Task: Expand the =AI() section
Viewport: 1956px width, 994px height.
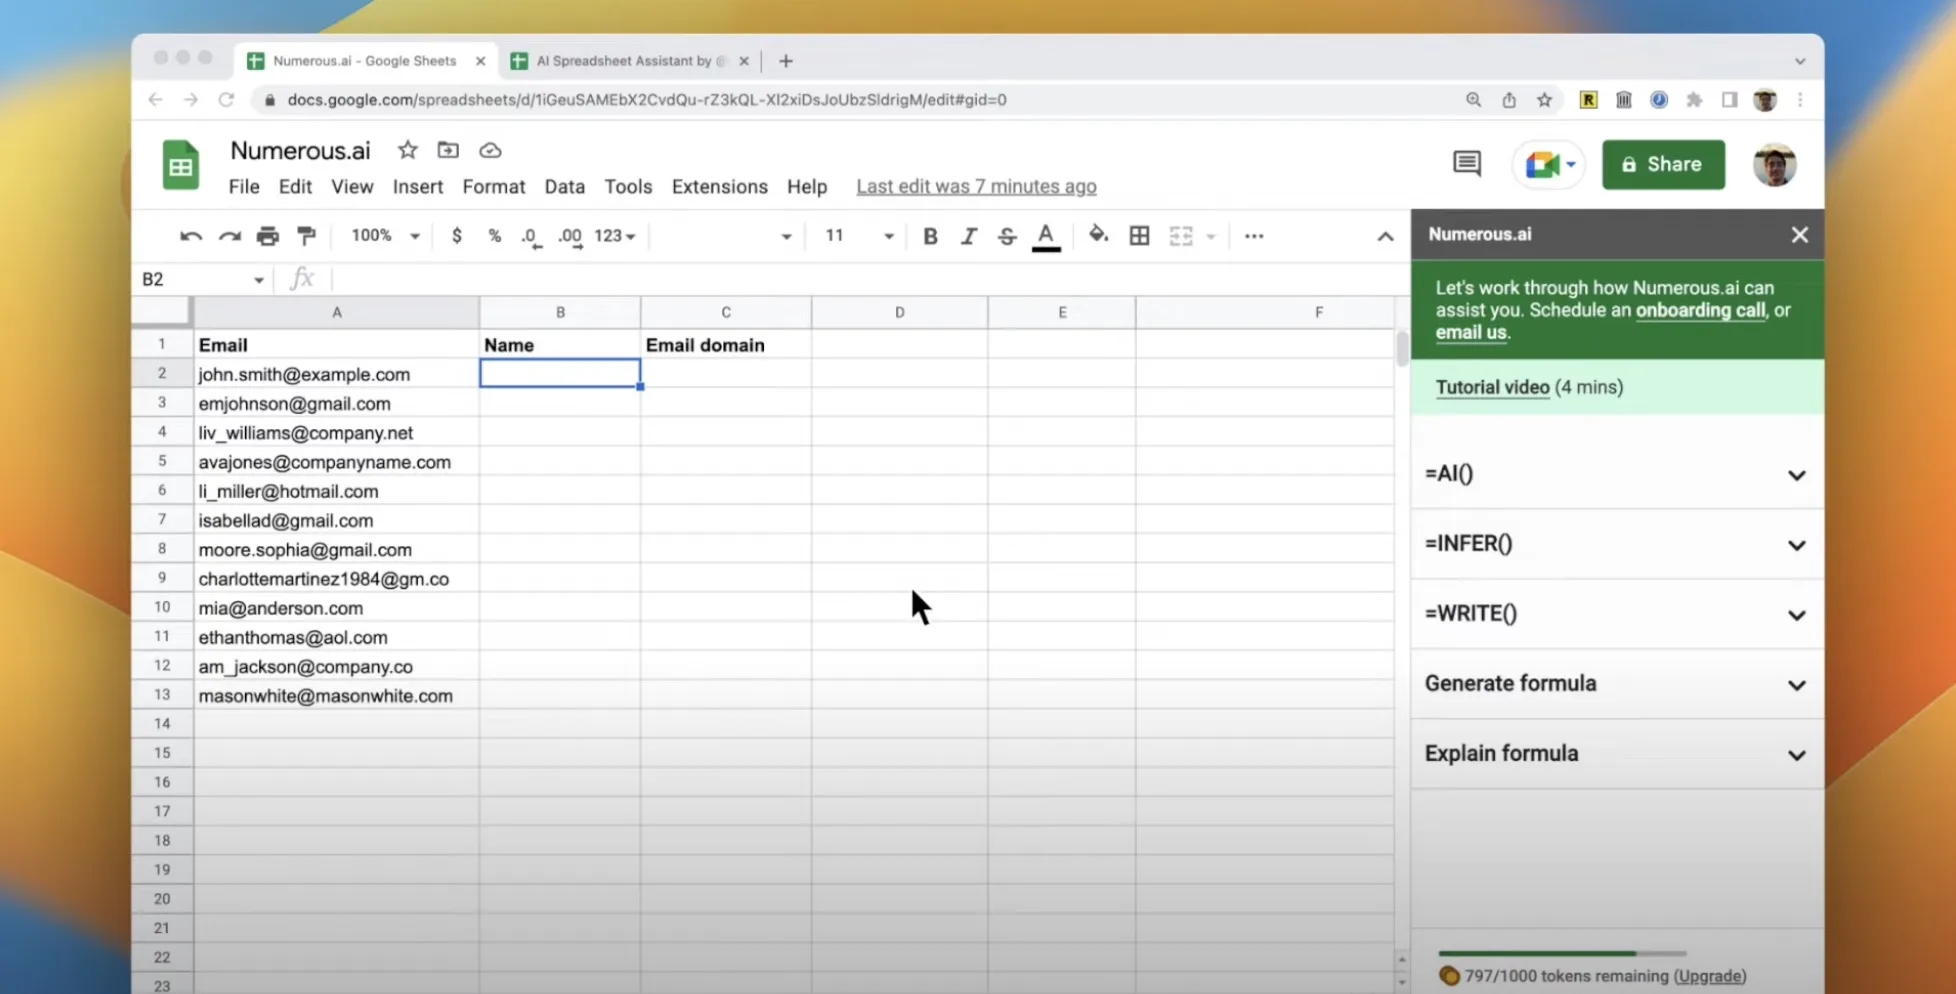Action: coord(1617,474)
